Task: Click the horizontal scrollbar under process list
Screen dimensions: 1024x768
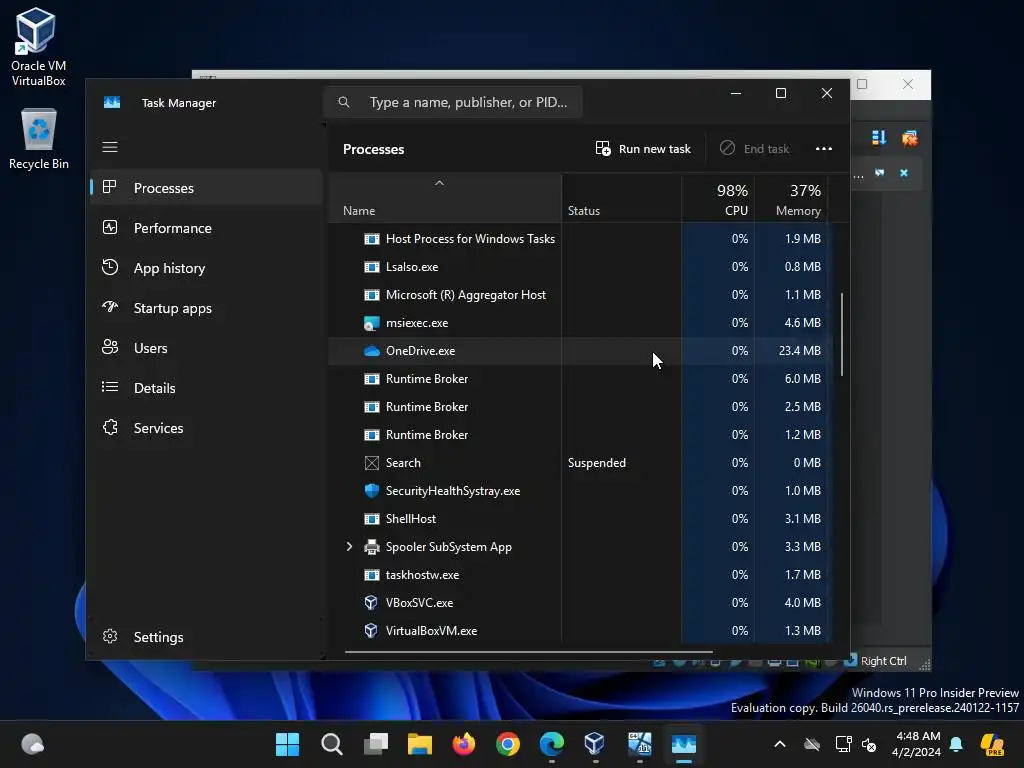Action: pos(528,652)
